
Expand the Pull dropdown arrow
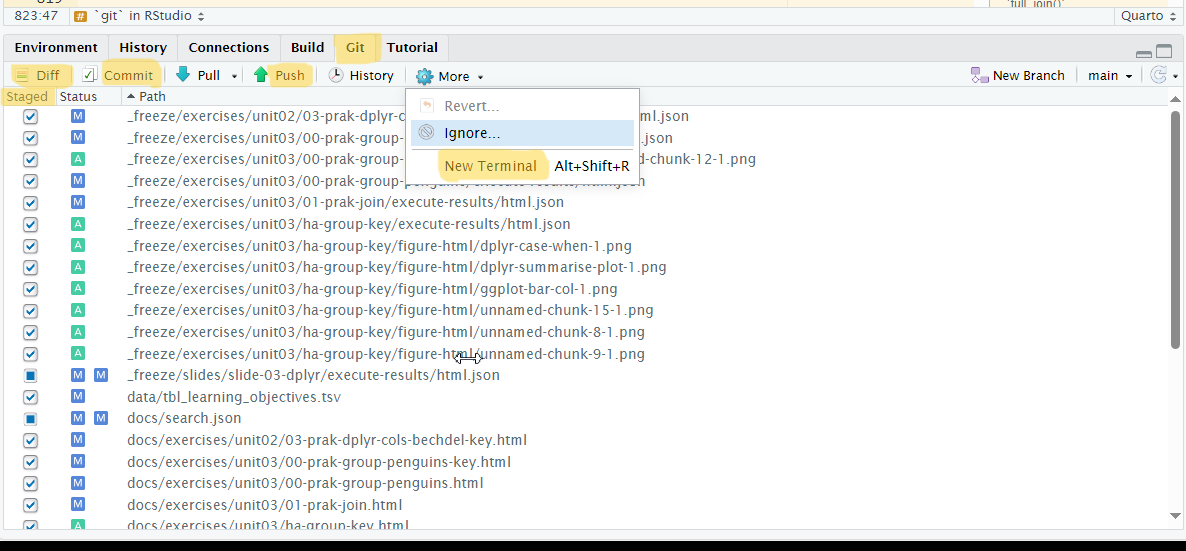[x=234, y=77]
